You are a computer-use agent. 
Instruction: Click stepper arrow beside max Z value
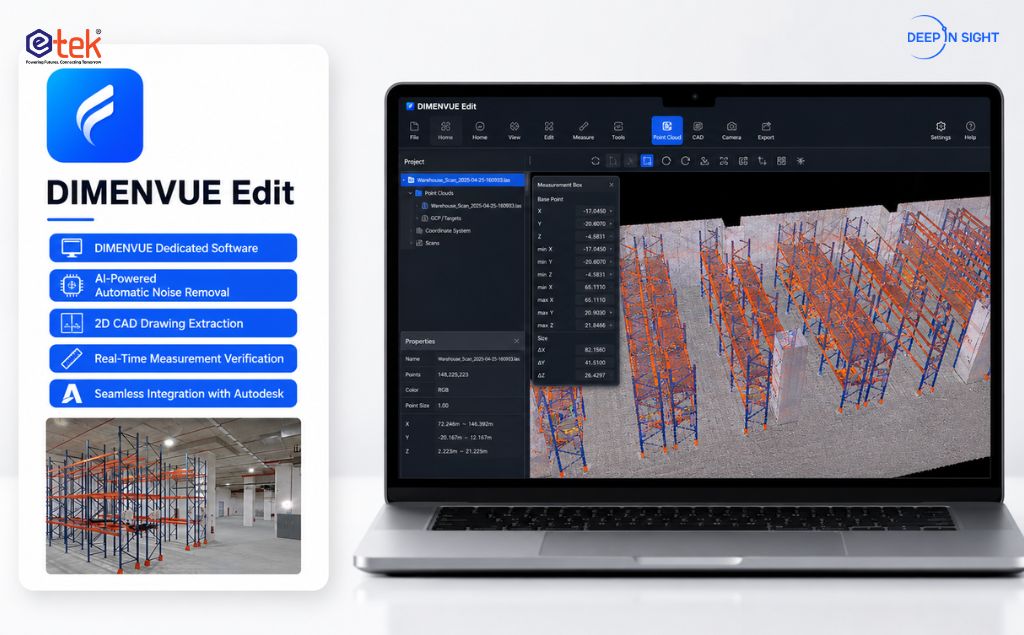[611, 325]
